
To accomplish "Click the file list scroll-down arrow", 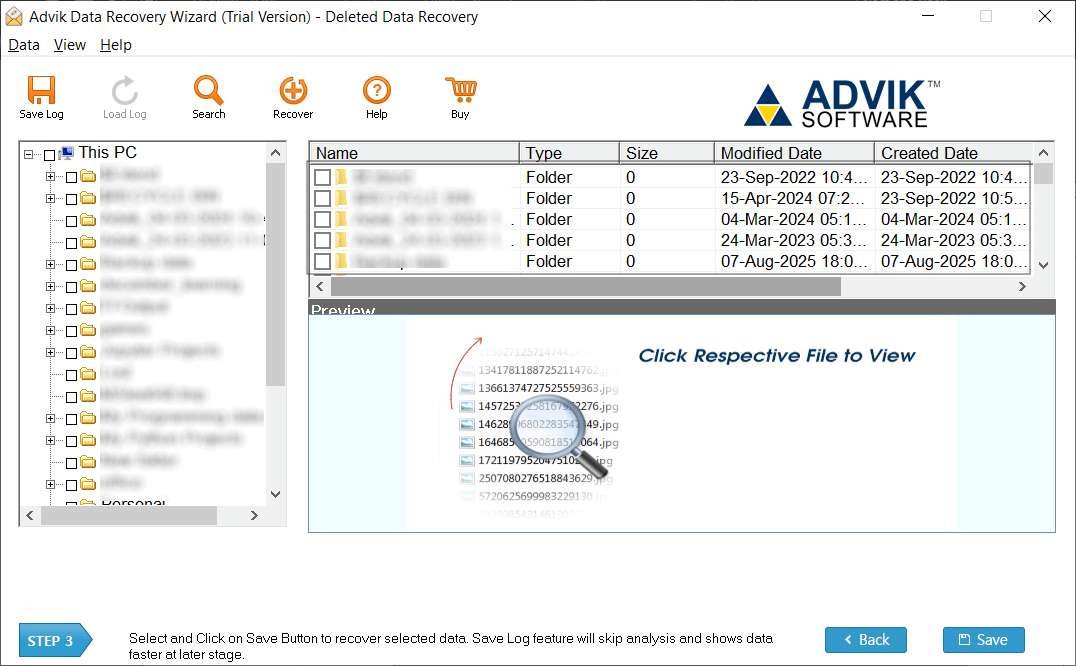I will tap(1044, 265).
